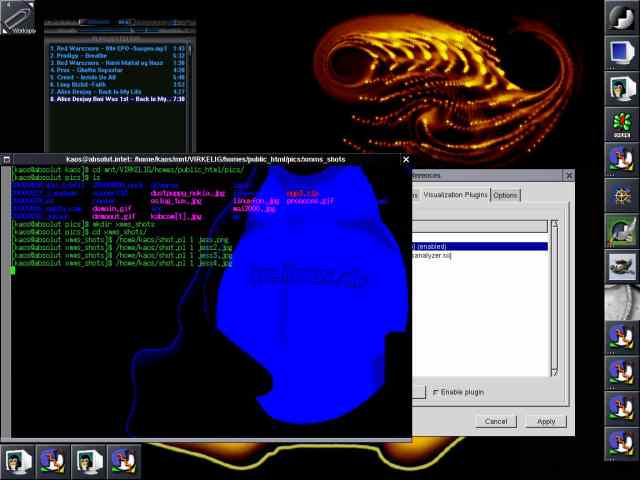
Task: Click the XMMS playlist vertical scrollbar
Action: (189, 94)
